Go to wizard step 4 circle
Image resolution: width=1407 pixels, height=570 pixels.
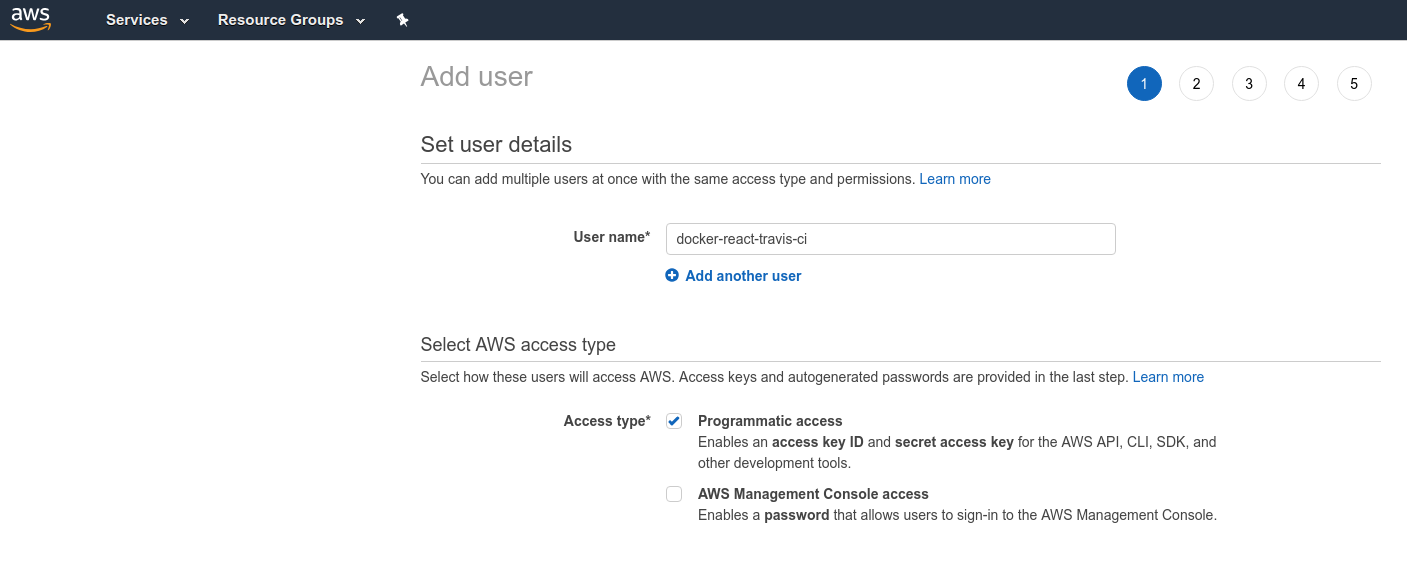click(x=1301, y=84)
